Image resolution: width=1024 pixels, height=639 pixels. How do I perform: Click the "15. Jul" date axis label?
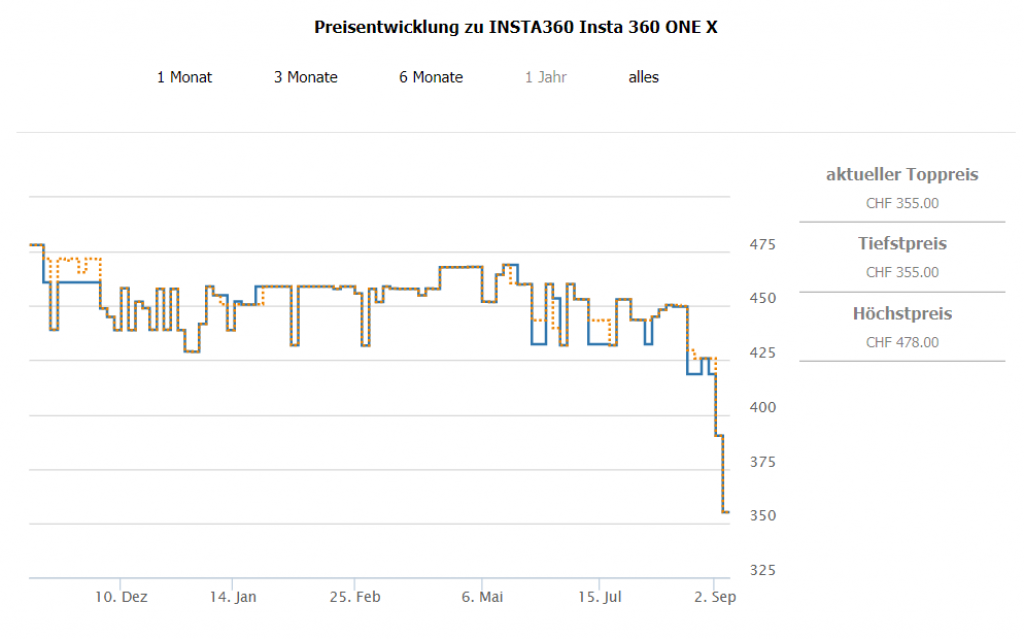point(600,597)
